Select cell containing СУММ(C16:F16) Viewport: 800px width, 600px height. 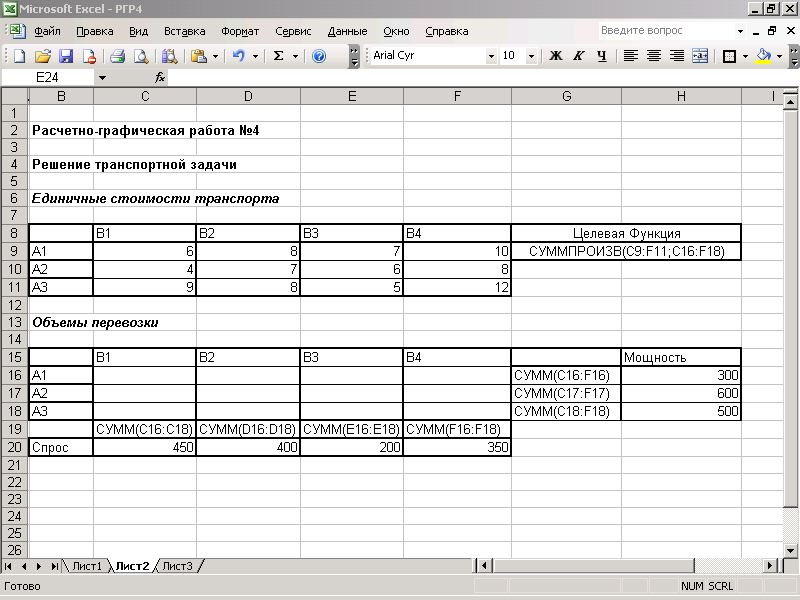click(x=566, y=375)
